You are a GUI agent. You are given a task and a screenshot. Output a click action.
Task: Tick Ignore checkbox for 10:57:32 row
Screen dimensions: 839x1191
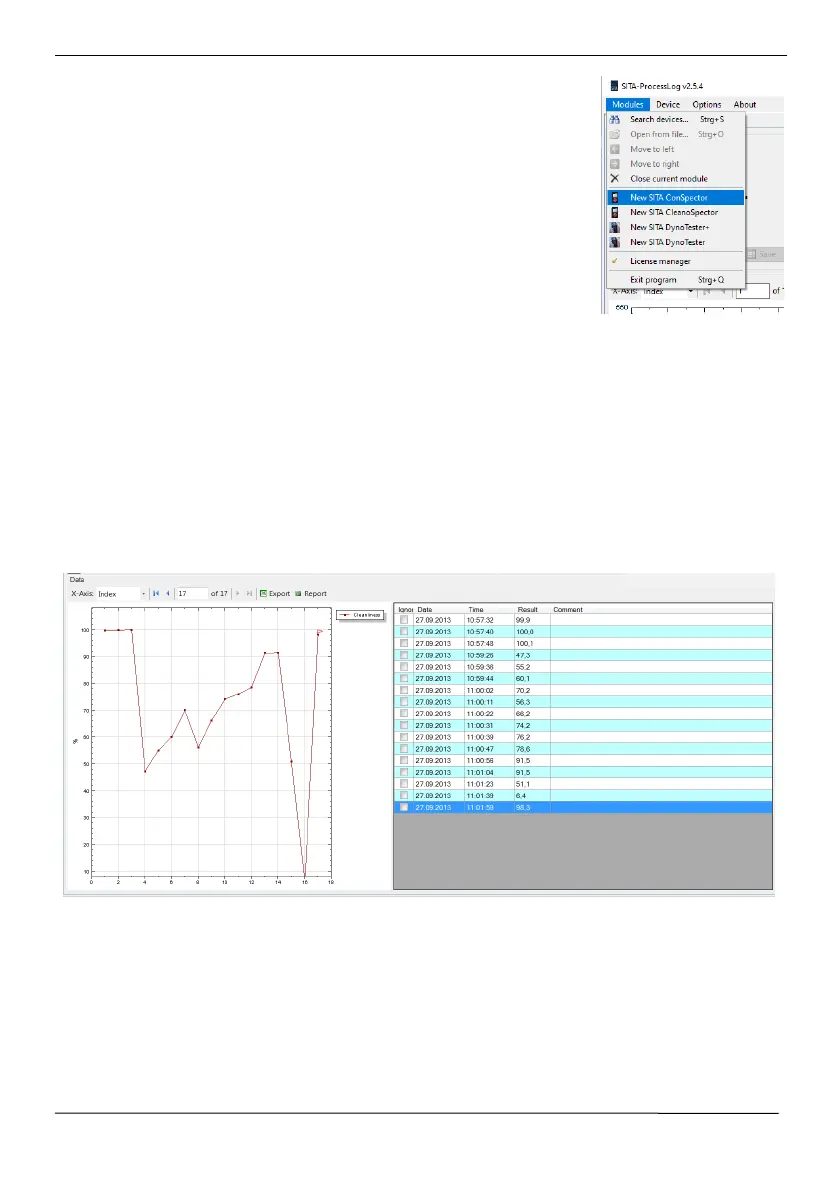pyautogui.click(x=404, y=620)
